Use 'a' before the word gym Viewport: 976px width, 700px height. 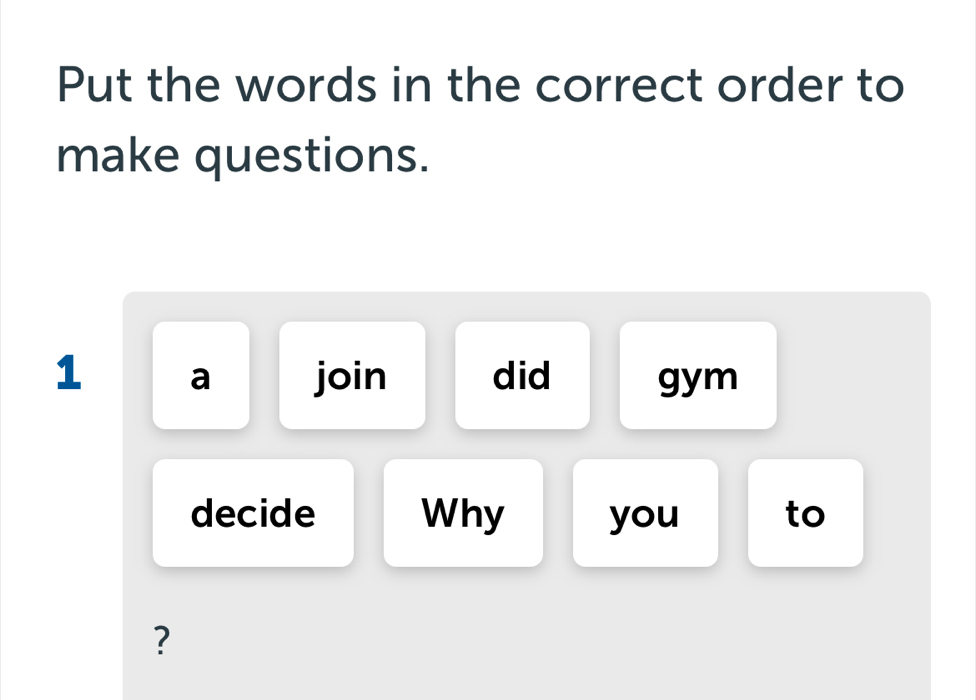point(200,375)
